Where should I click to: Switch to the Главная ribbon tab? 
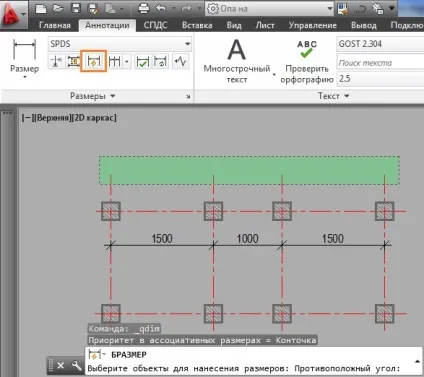(55, 25)
